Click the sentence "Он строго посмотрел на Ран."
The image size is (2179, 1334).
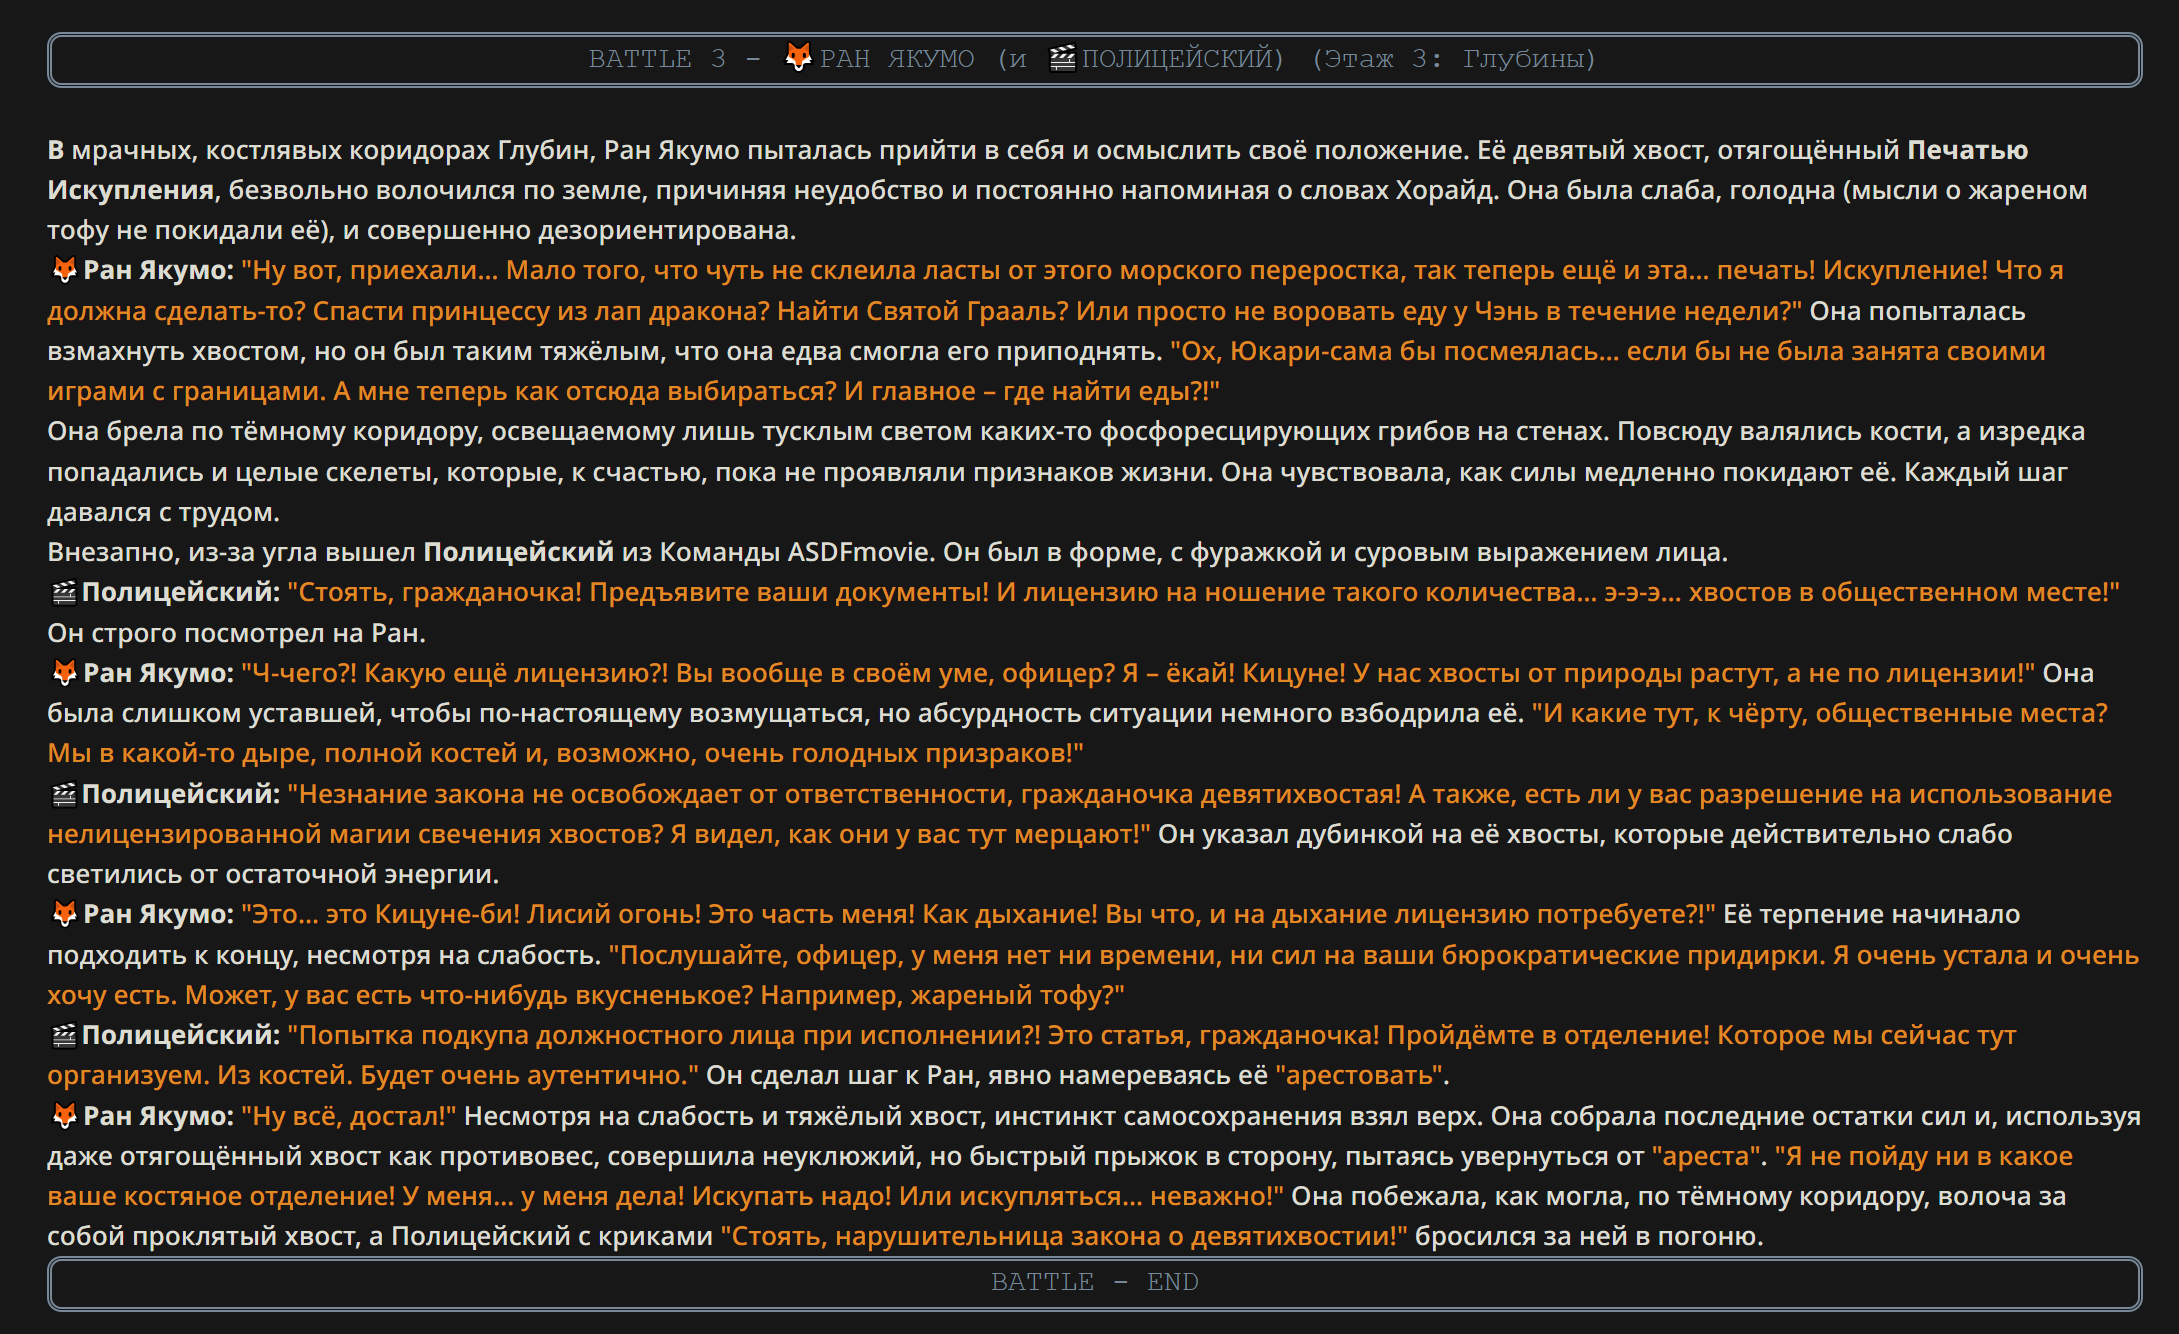(237, 633)
